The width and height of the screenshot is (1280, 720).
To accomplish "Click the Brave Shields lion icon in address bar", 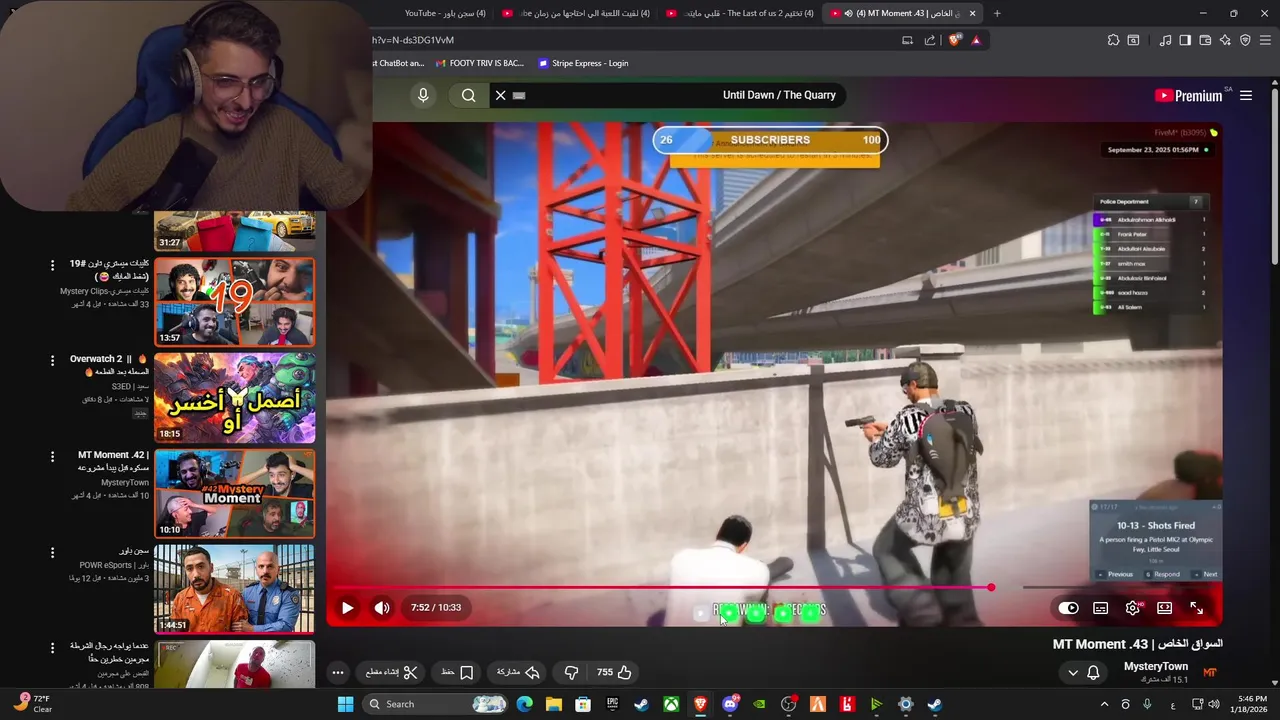I will pos(954,40).
